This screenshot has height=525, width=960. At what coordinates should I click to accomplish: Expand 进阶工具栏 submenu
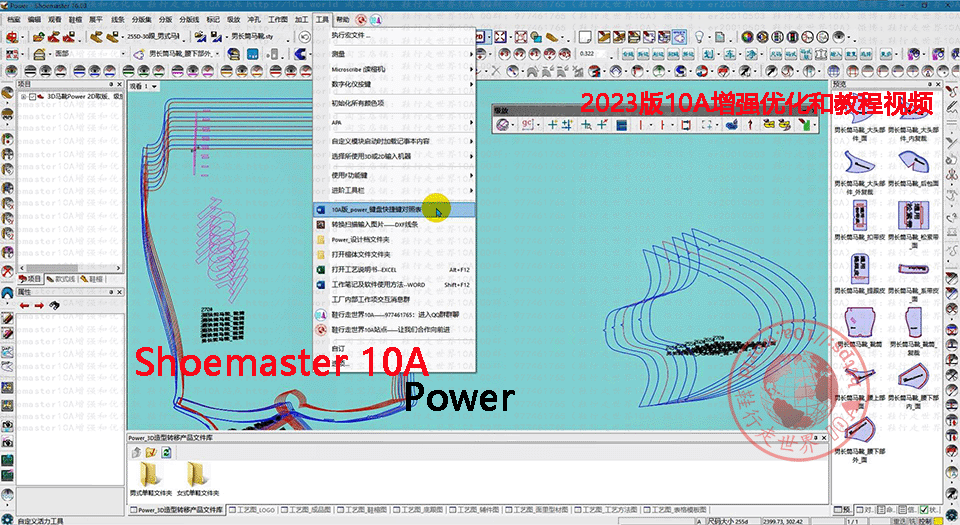pyautogui.click(x=394, y=190)
